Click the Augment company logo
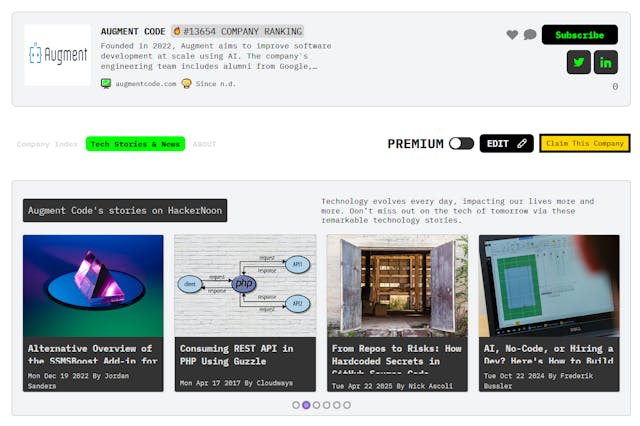640x426 pixels. 58,55
